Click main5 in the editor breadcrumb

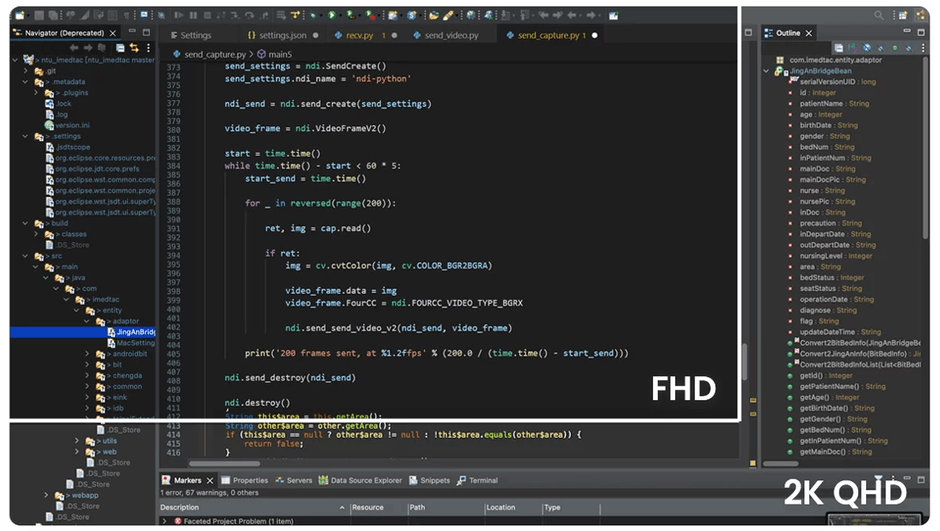(279, 53)
